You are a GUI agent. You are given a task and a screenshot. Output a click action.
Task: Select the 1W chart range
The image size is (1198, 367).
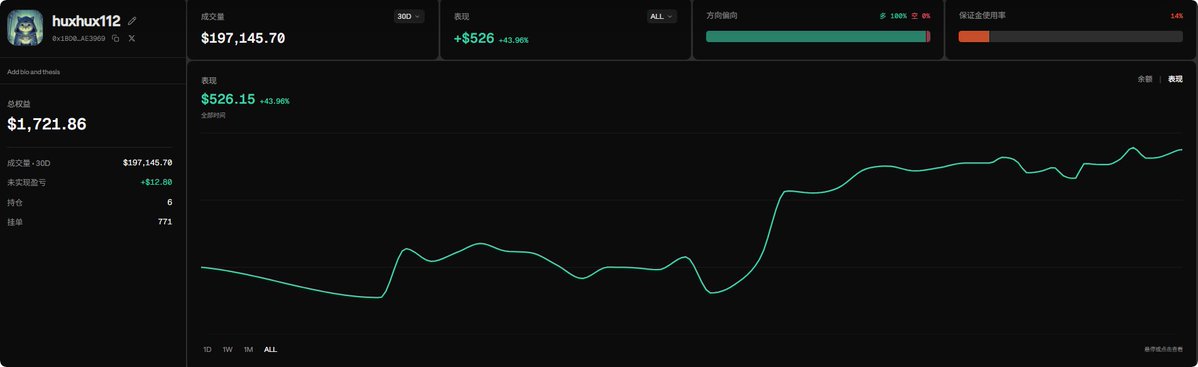tap(228, 349)
